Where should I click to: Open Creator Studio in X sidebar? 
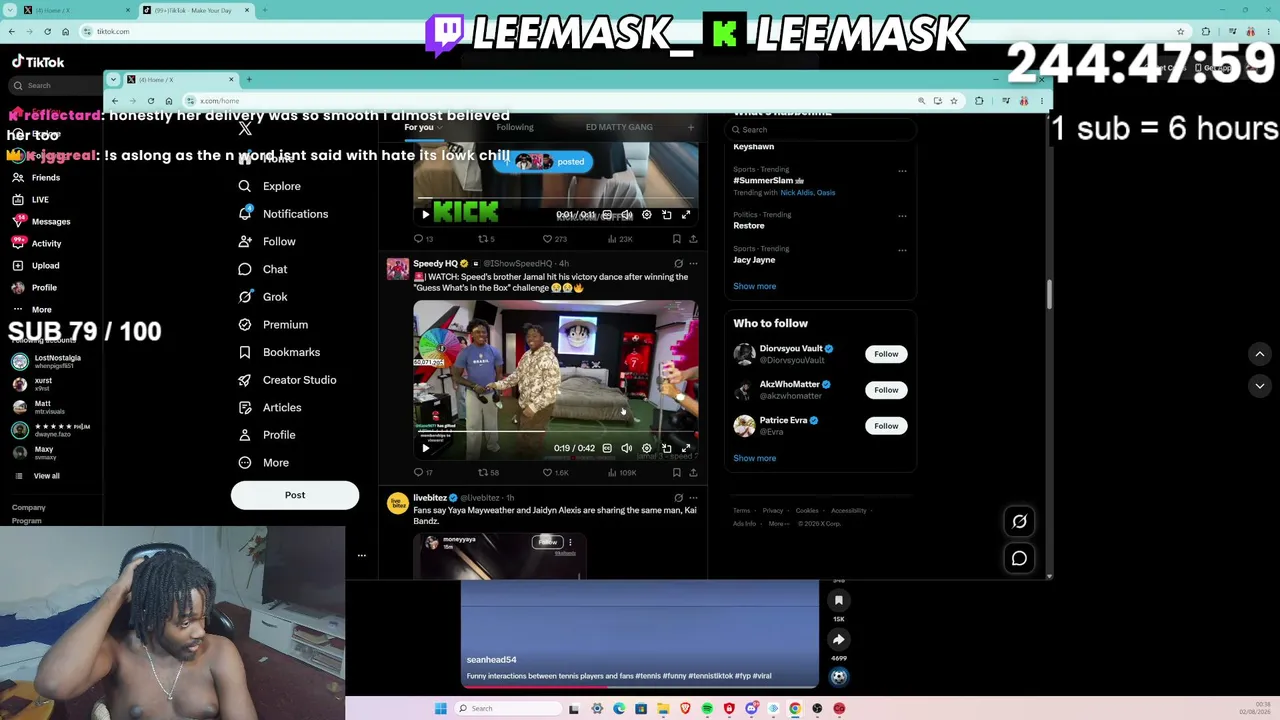(x=287, y=380)
